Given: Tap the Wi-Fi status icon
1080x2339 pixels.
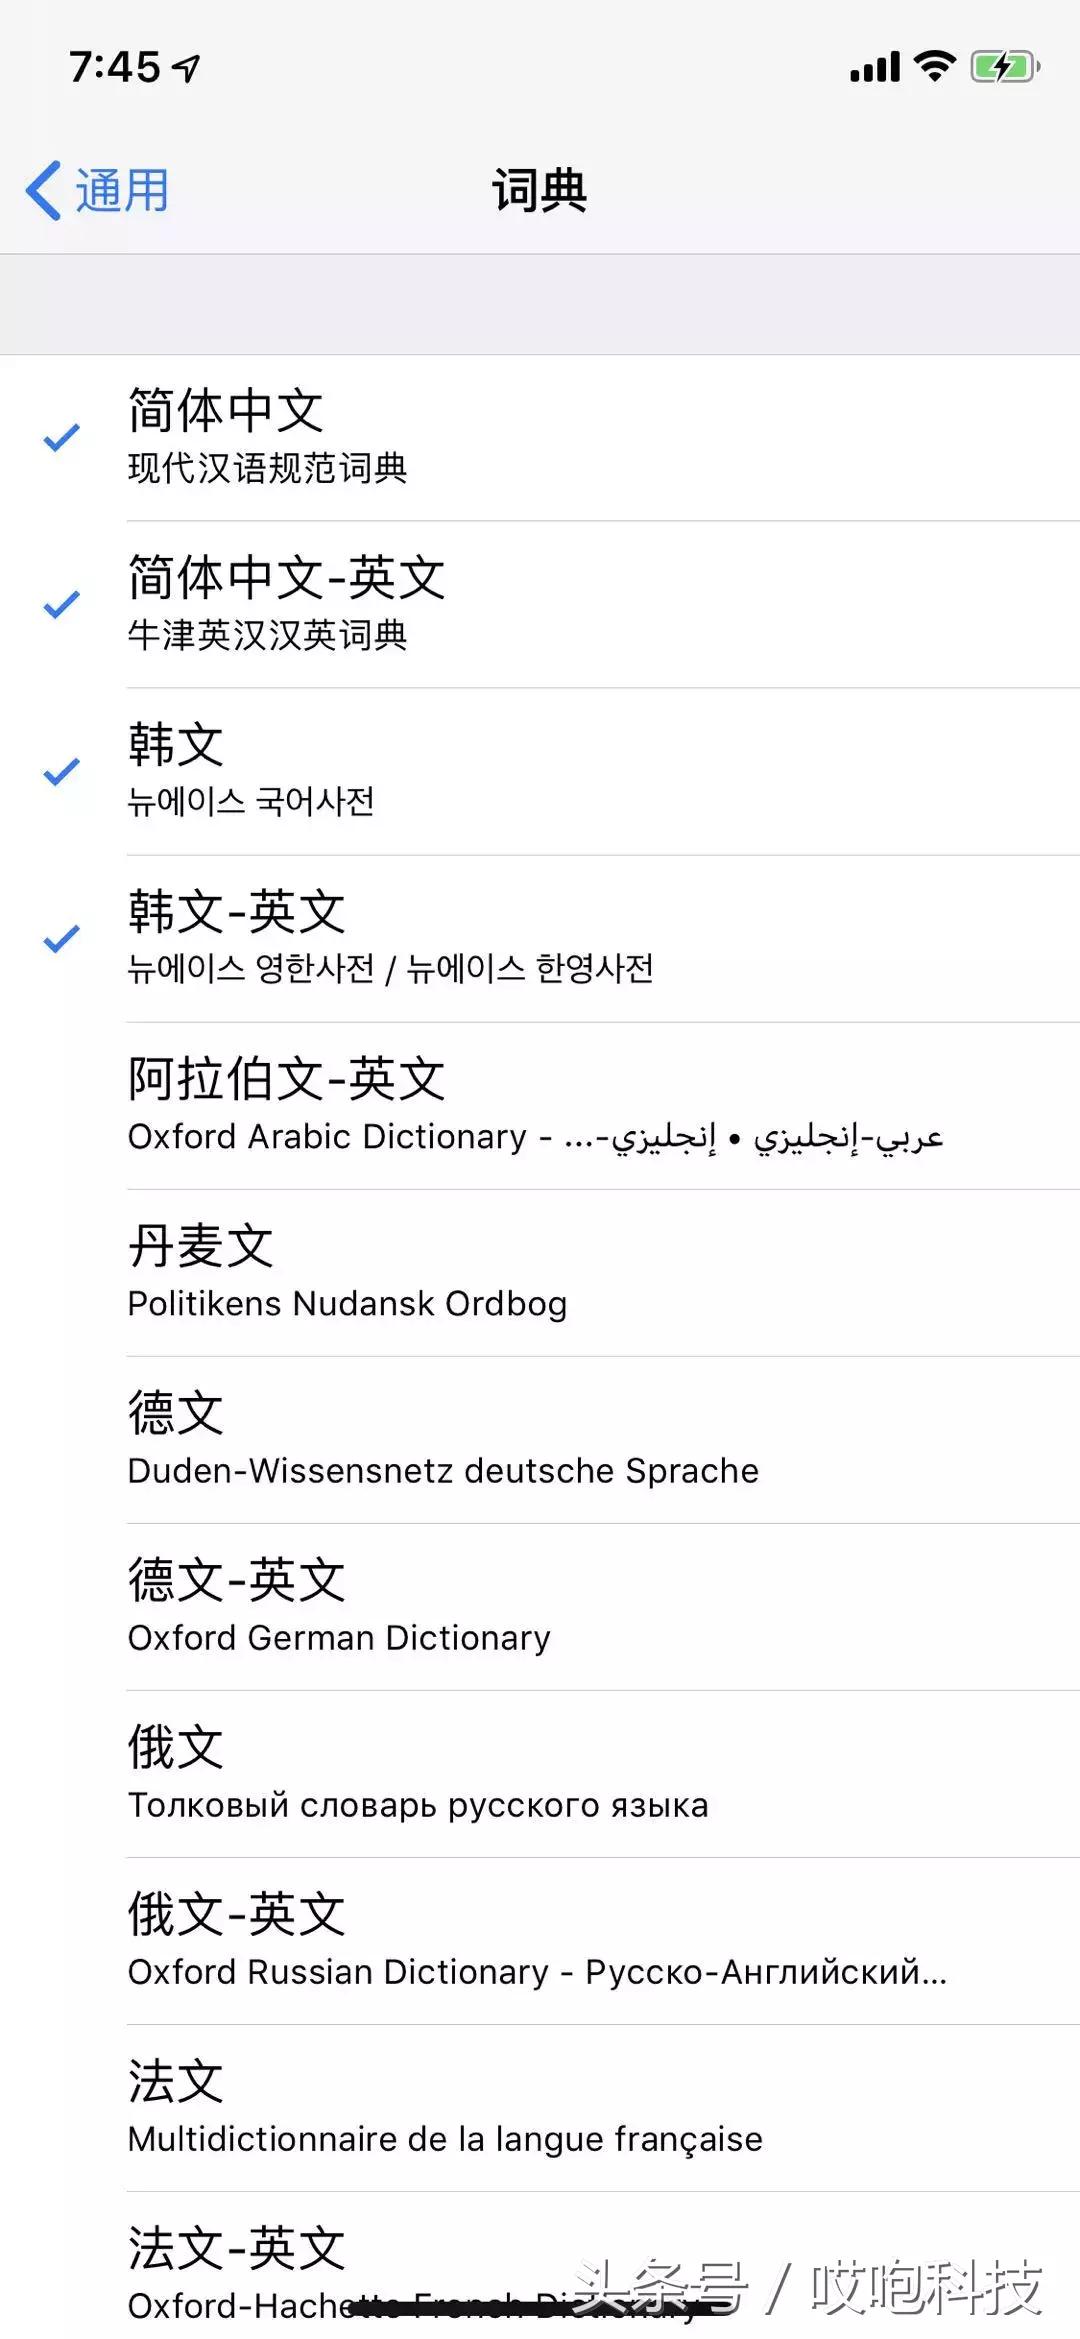Looking at the screenshot, I should (935, 66).
